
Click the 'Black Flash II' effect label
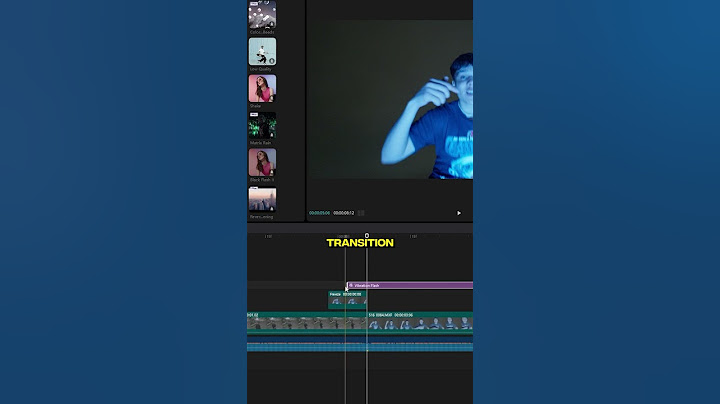click(262, 180)
